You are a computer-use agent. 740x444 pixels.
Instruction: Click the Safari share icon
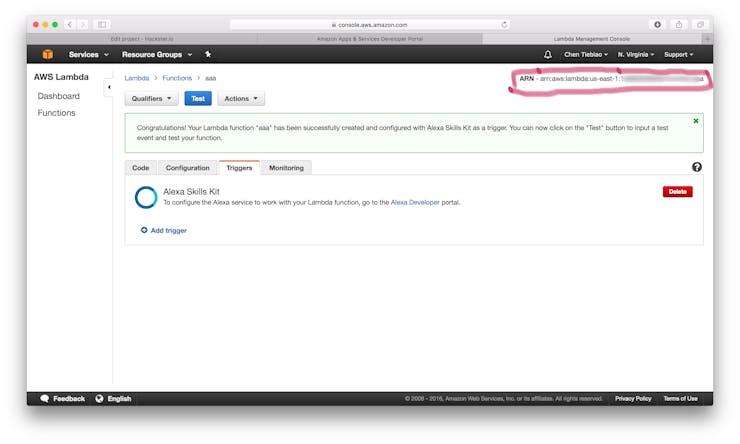point(679,25)
